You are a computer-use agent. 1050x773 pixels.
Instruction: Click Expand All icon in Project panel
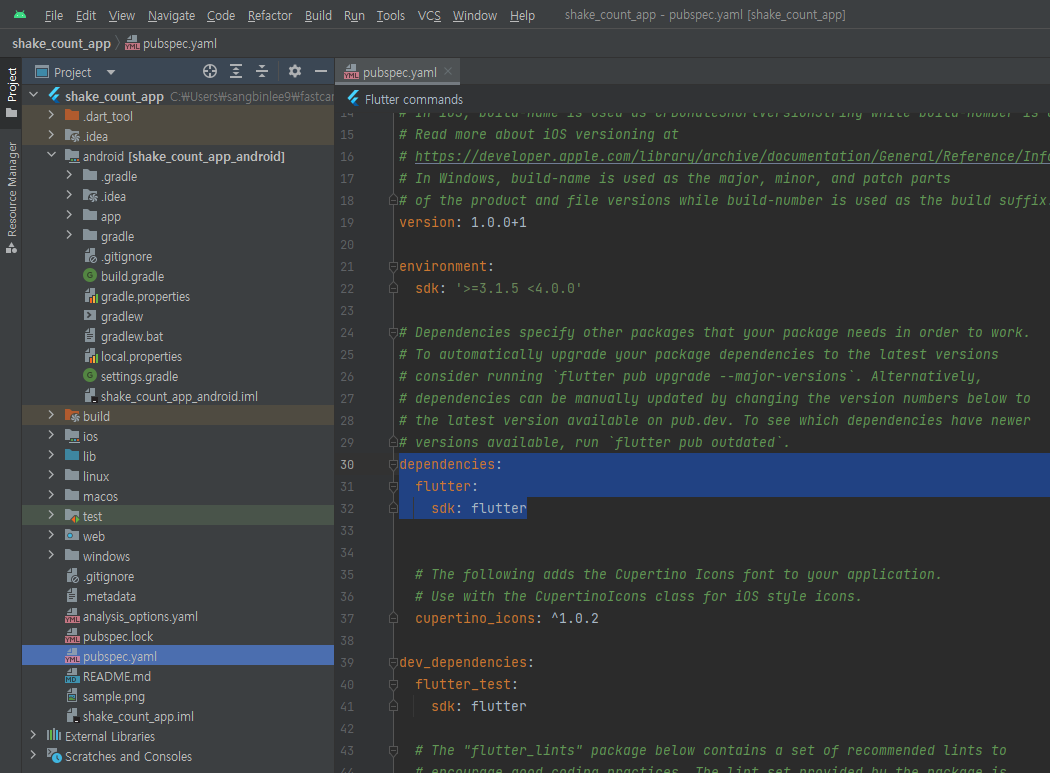[x=236, y=71]
